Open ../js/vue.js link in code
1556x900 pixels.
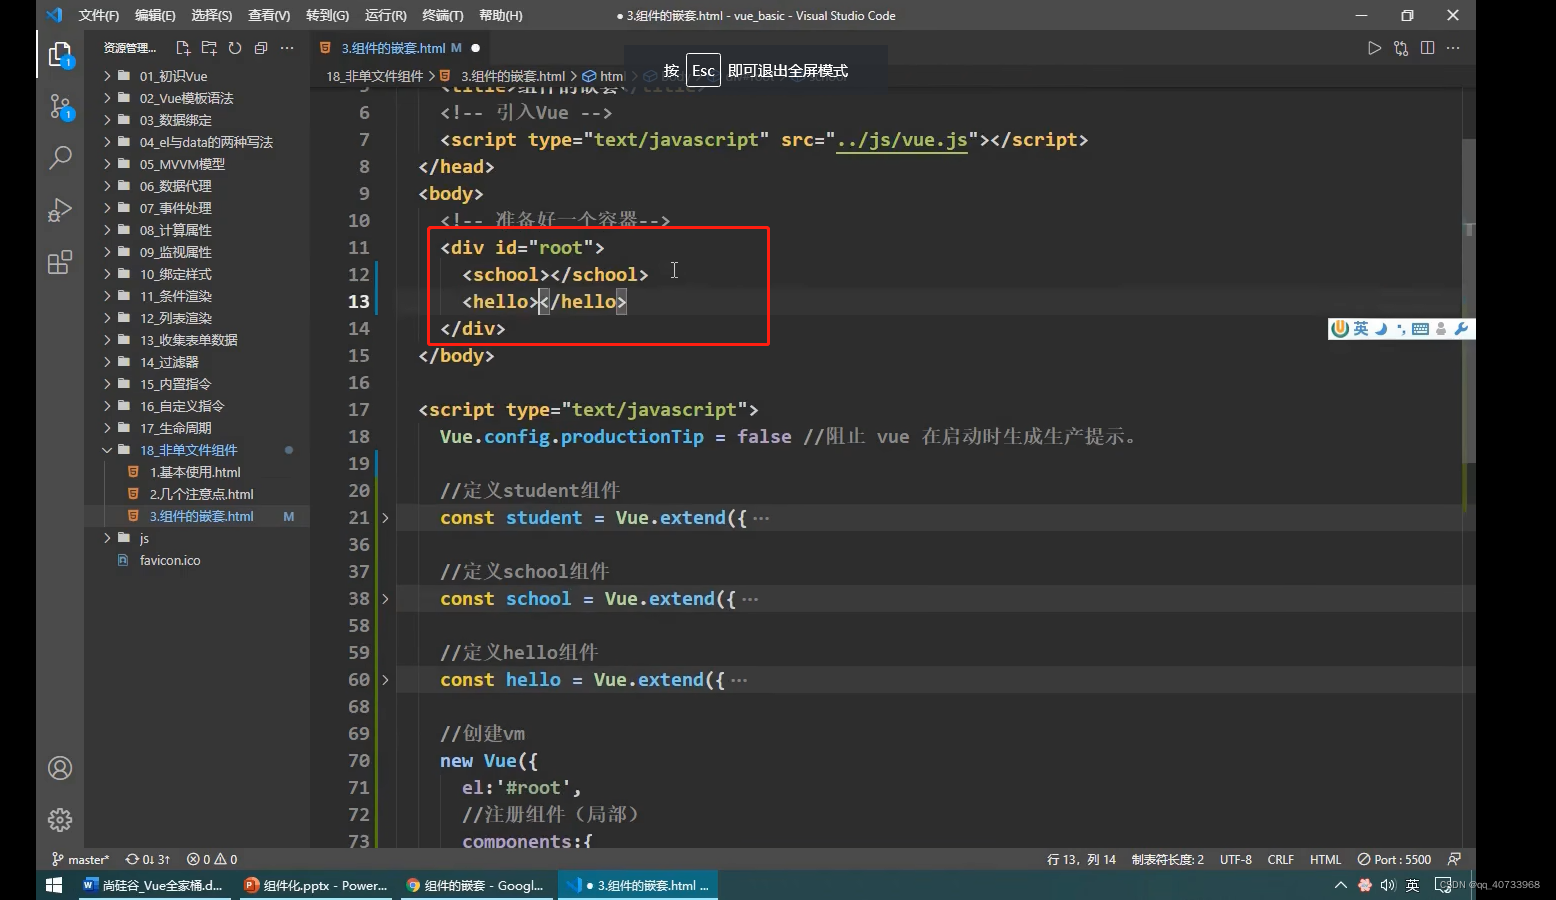pos(902,140)
